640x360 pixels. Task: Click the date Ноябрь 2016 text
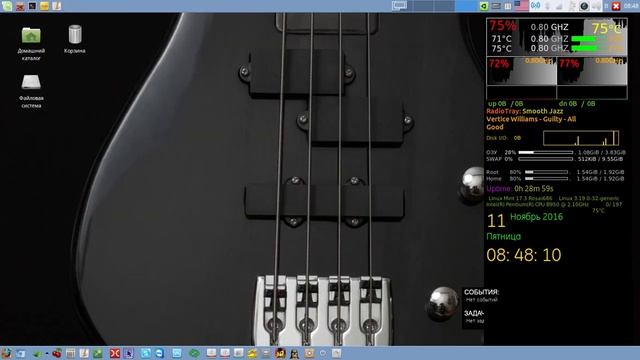point(536,217)
